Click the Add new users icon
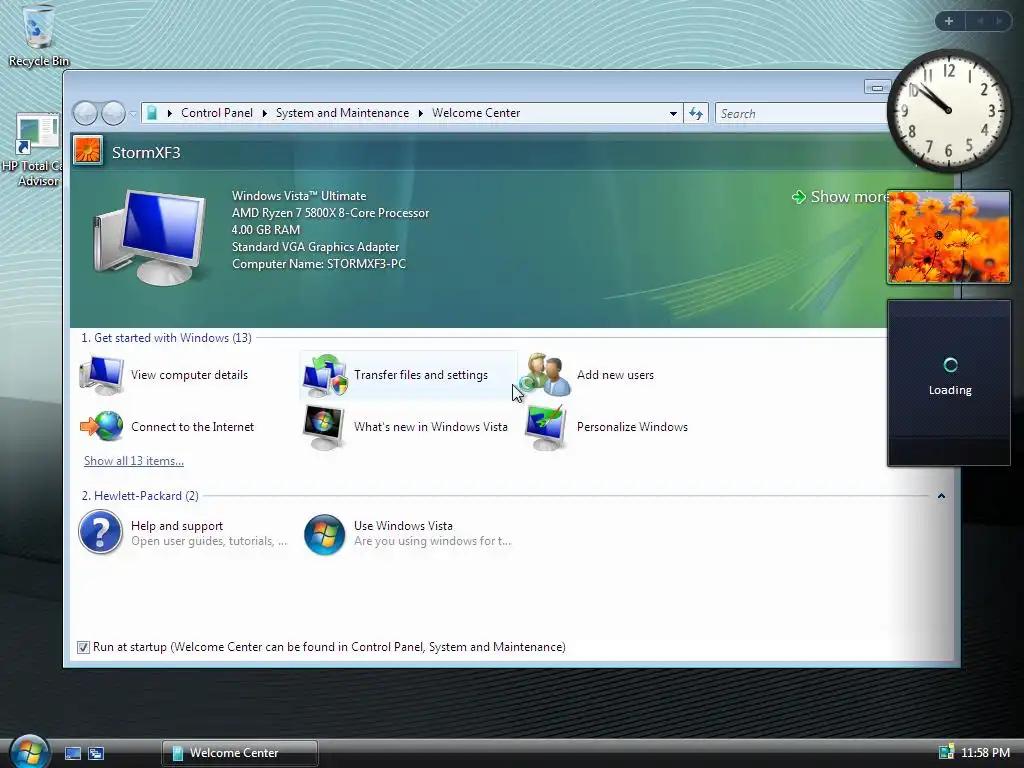The width and height of the screenshot is (1024, 768). [x=547, y=375]
